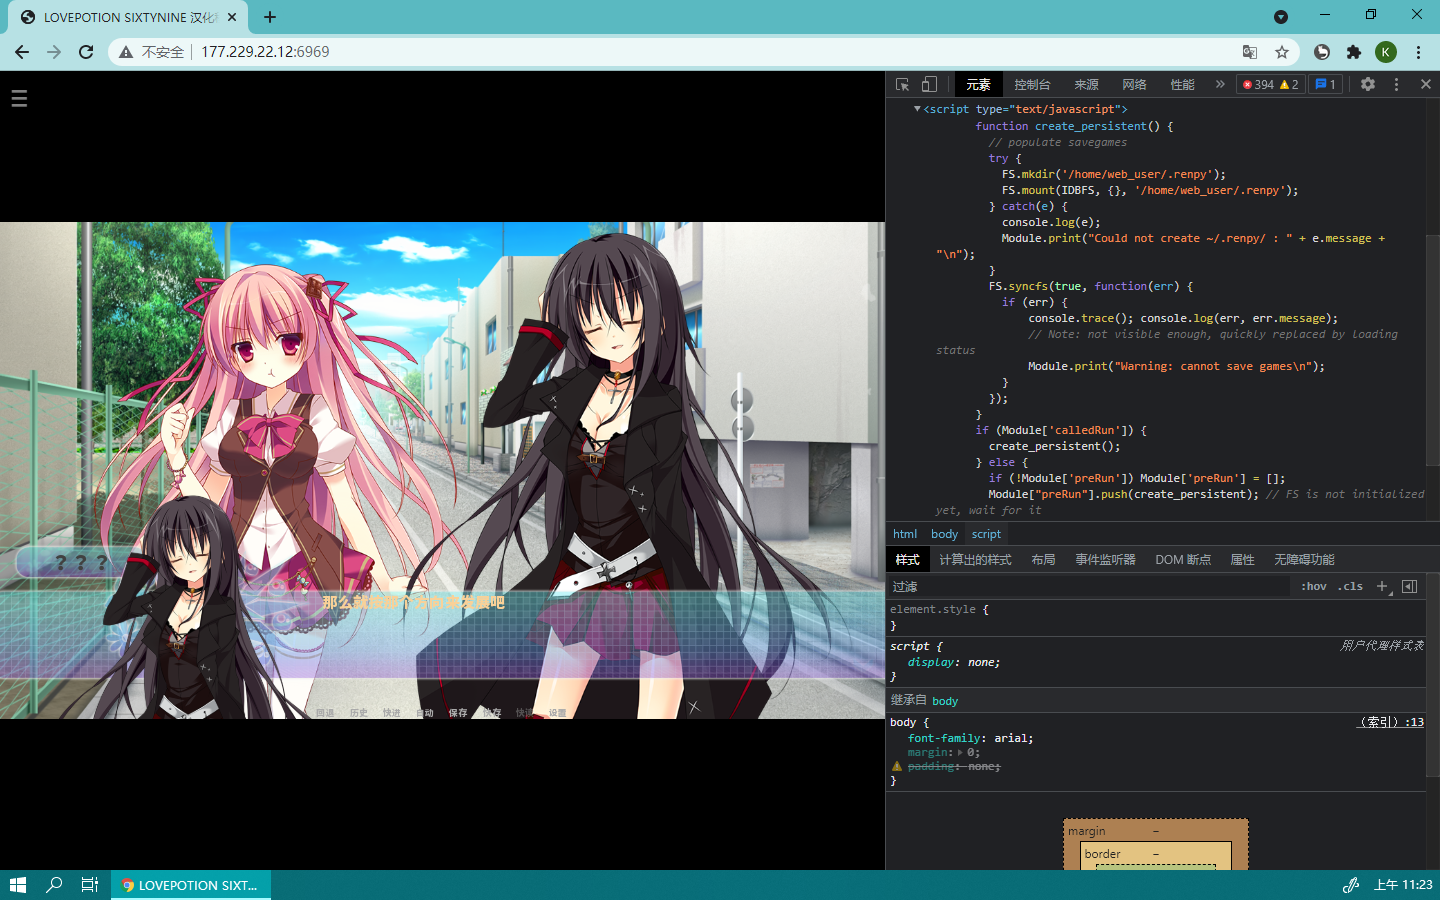Toggle the computed styles sidebar icon
This screenshot has height=900, width=1440.
point(1409,587)
